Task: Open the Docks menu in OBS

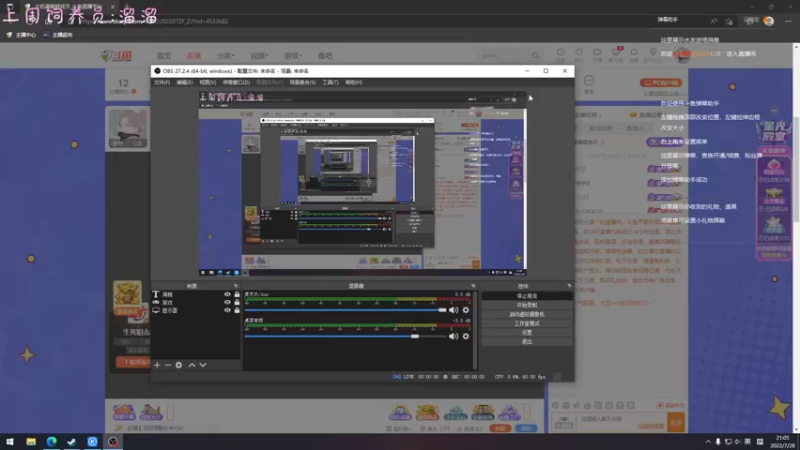Action: click(236, 82)
